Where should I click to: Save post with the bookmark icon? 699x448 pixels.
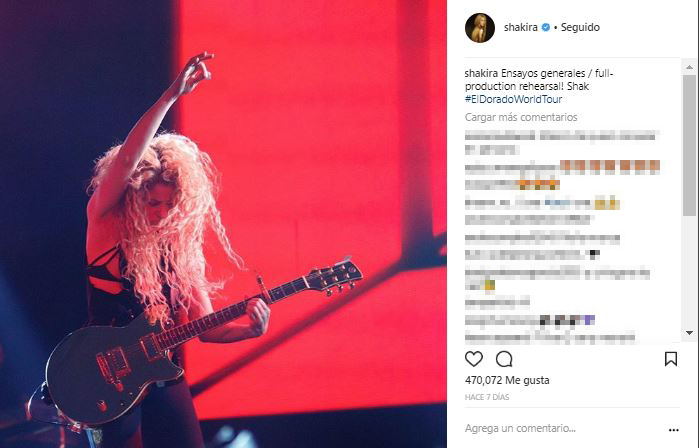(671, 359)
